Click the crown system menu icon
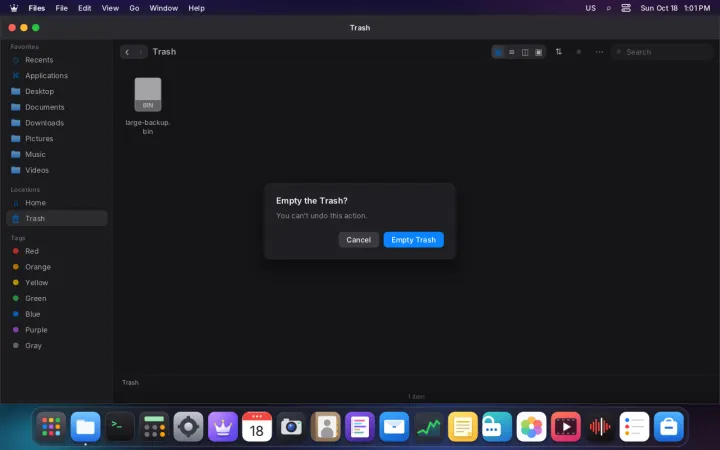 (x=14, y=8)
